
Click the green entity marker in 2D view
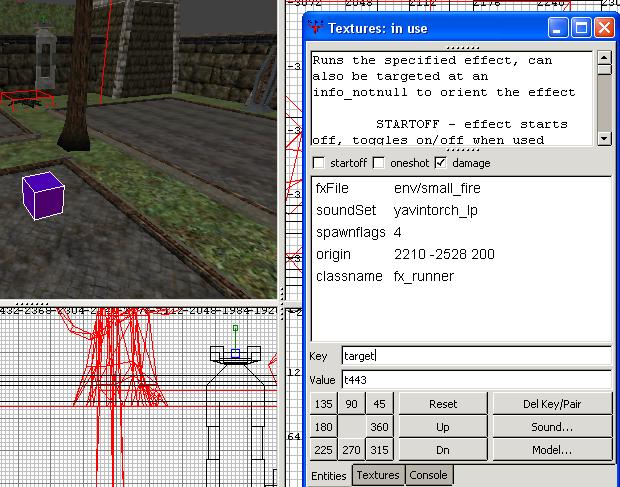click(235, 328)
